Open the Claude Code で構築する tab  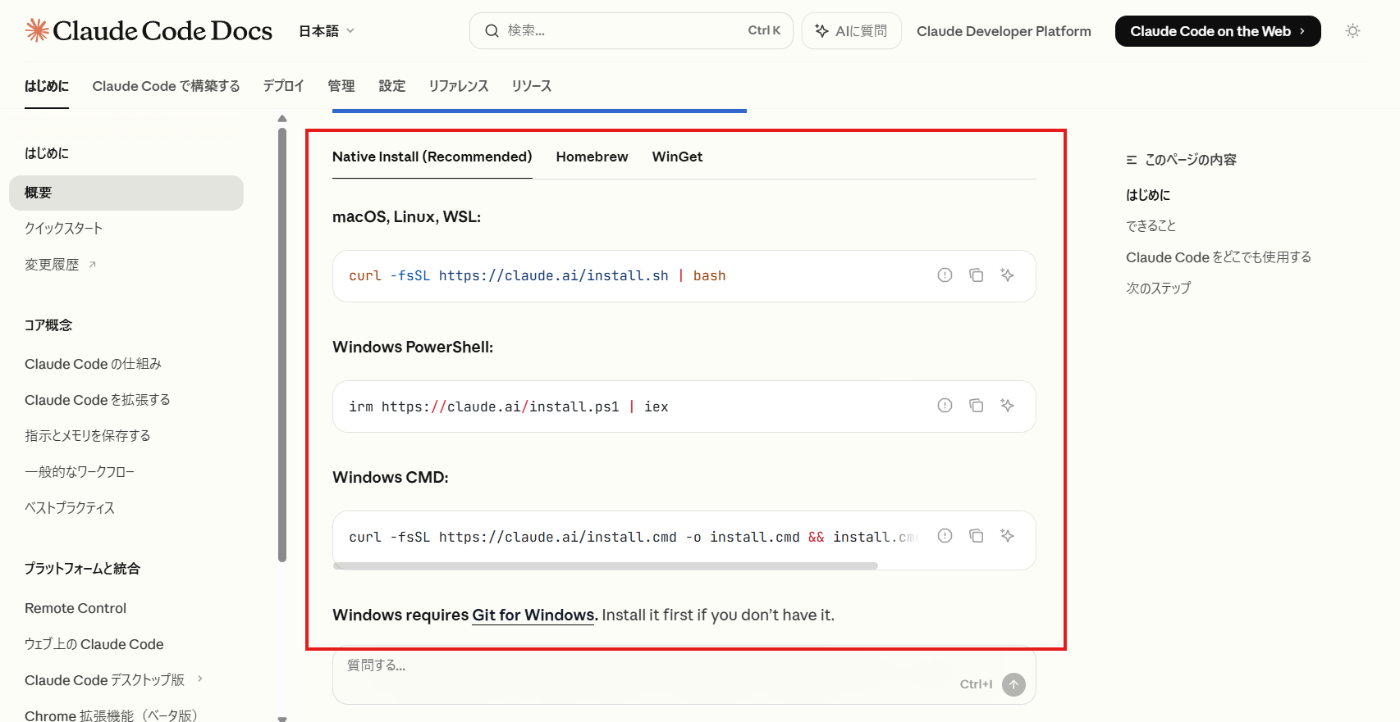(x=166, y=86)
